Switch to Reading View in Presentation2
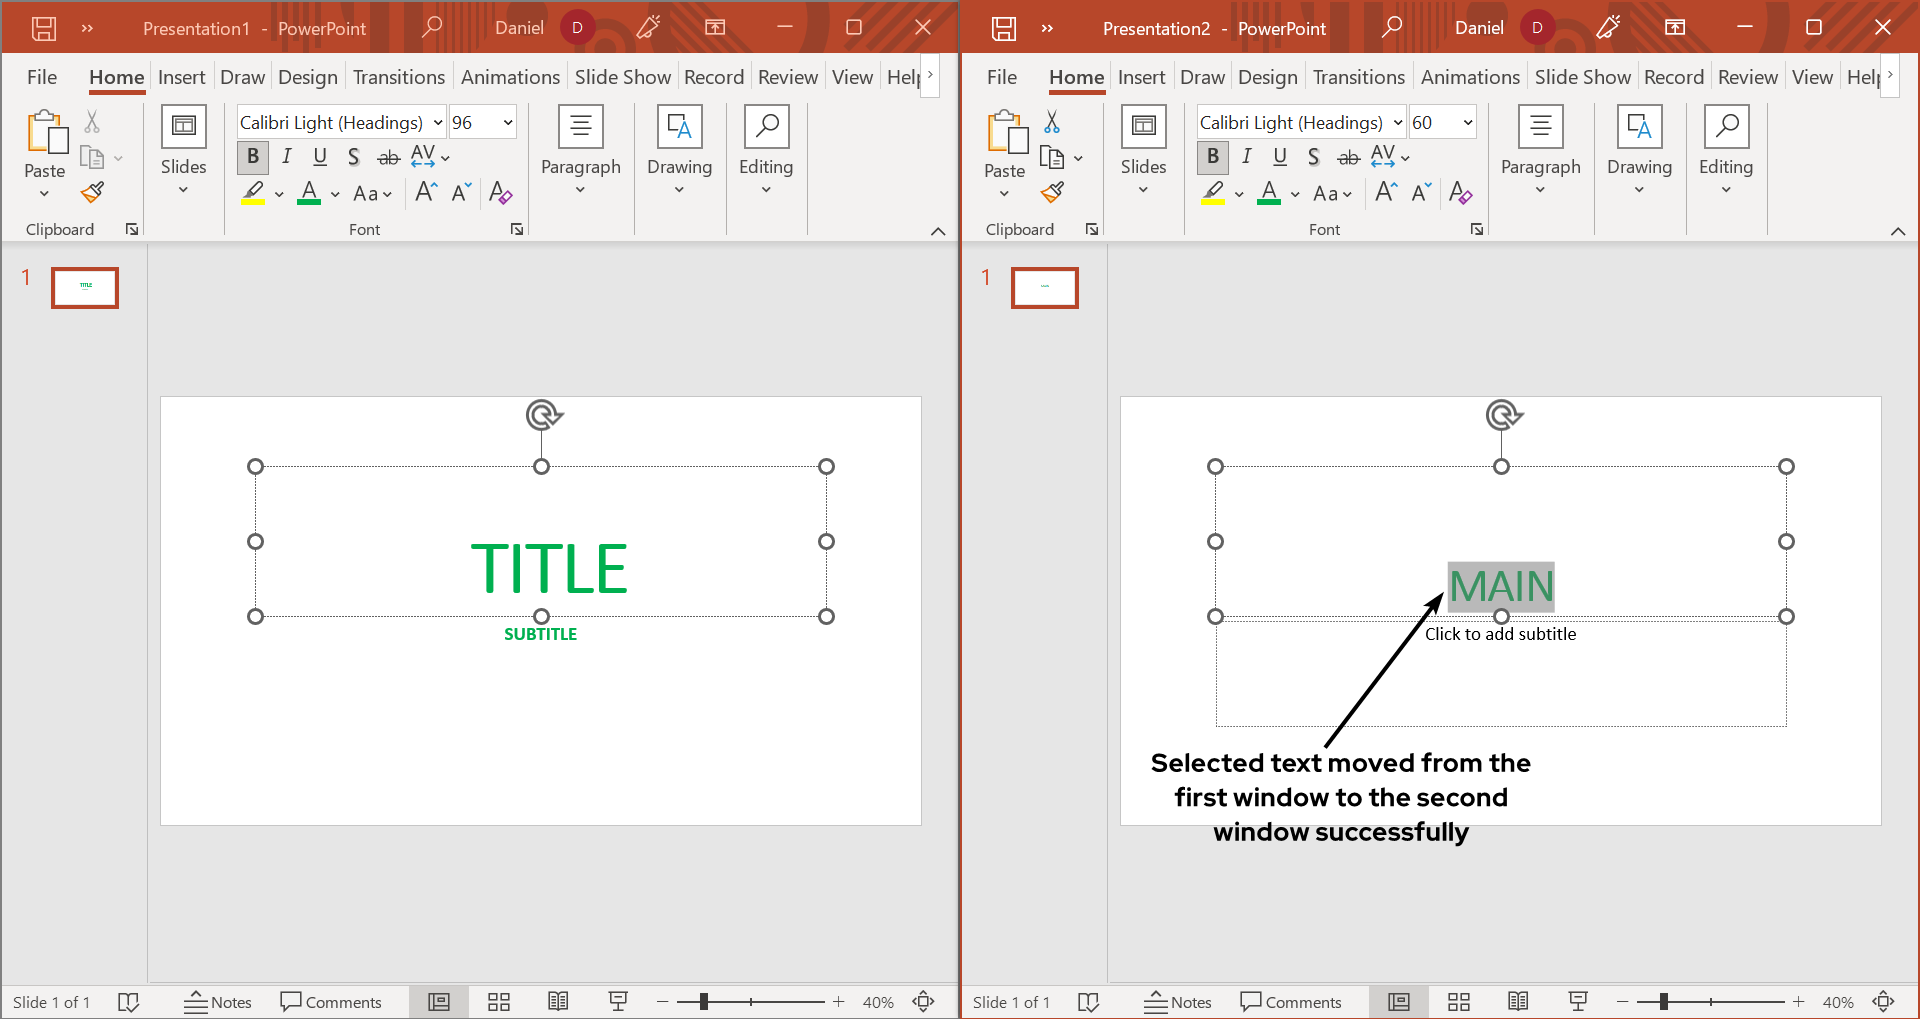Viewport: 1920px width, 1019px height. click(1518, 1002)
